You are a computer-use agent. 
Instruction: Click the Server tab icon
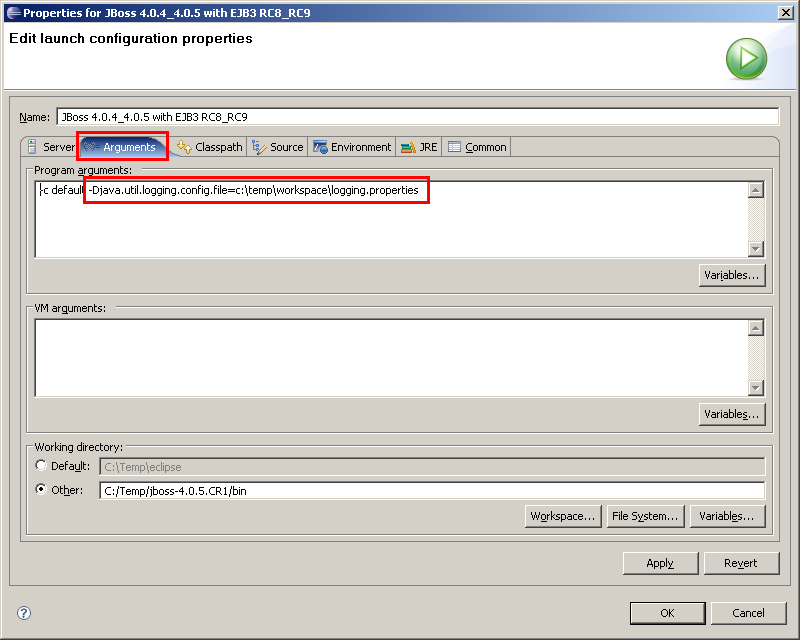click(32, 147)
